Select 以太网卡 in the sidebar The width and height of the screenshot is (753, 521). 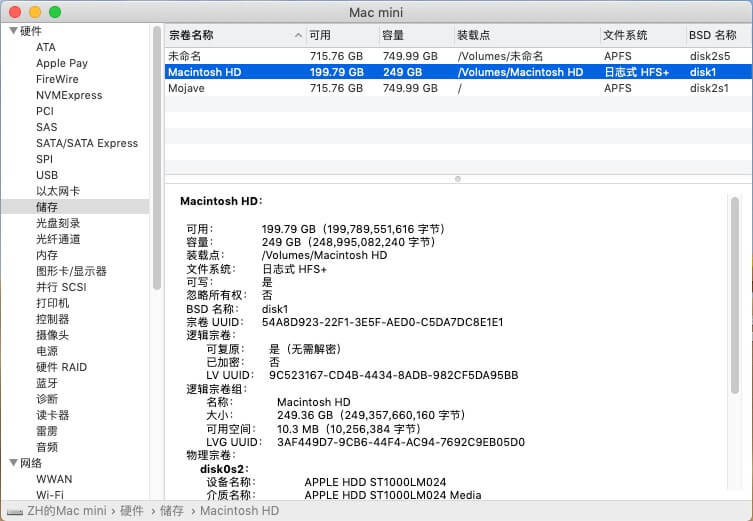(x=58, y=191)
